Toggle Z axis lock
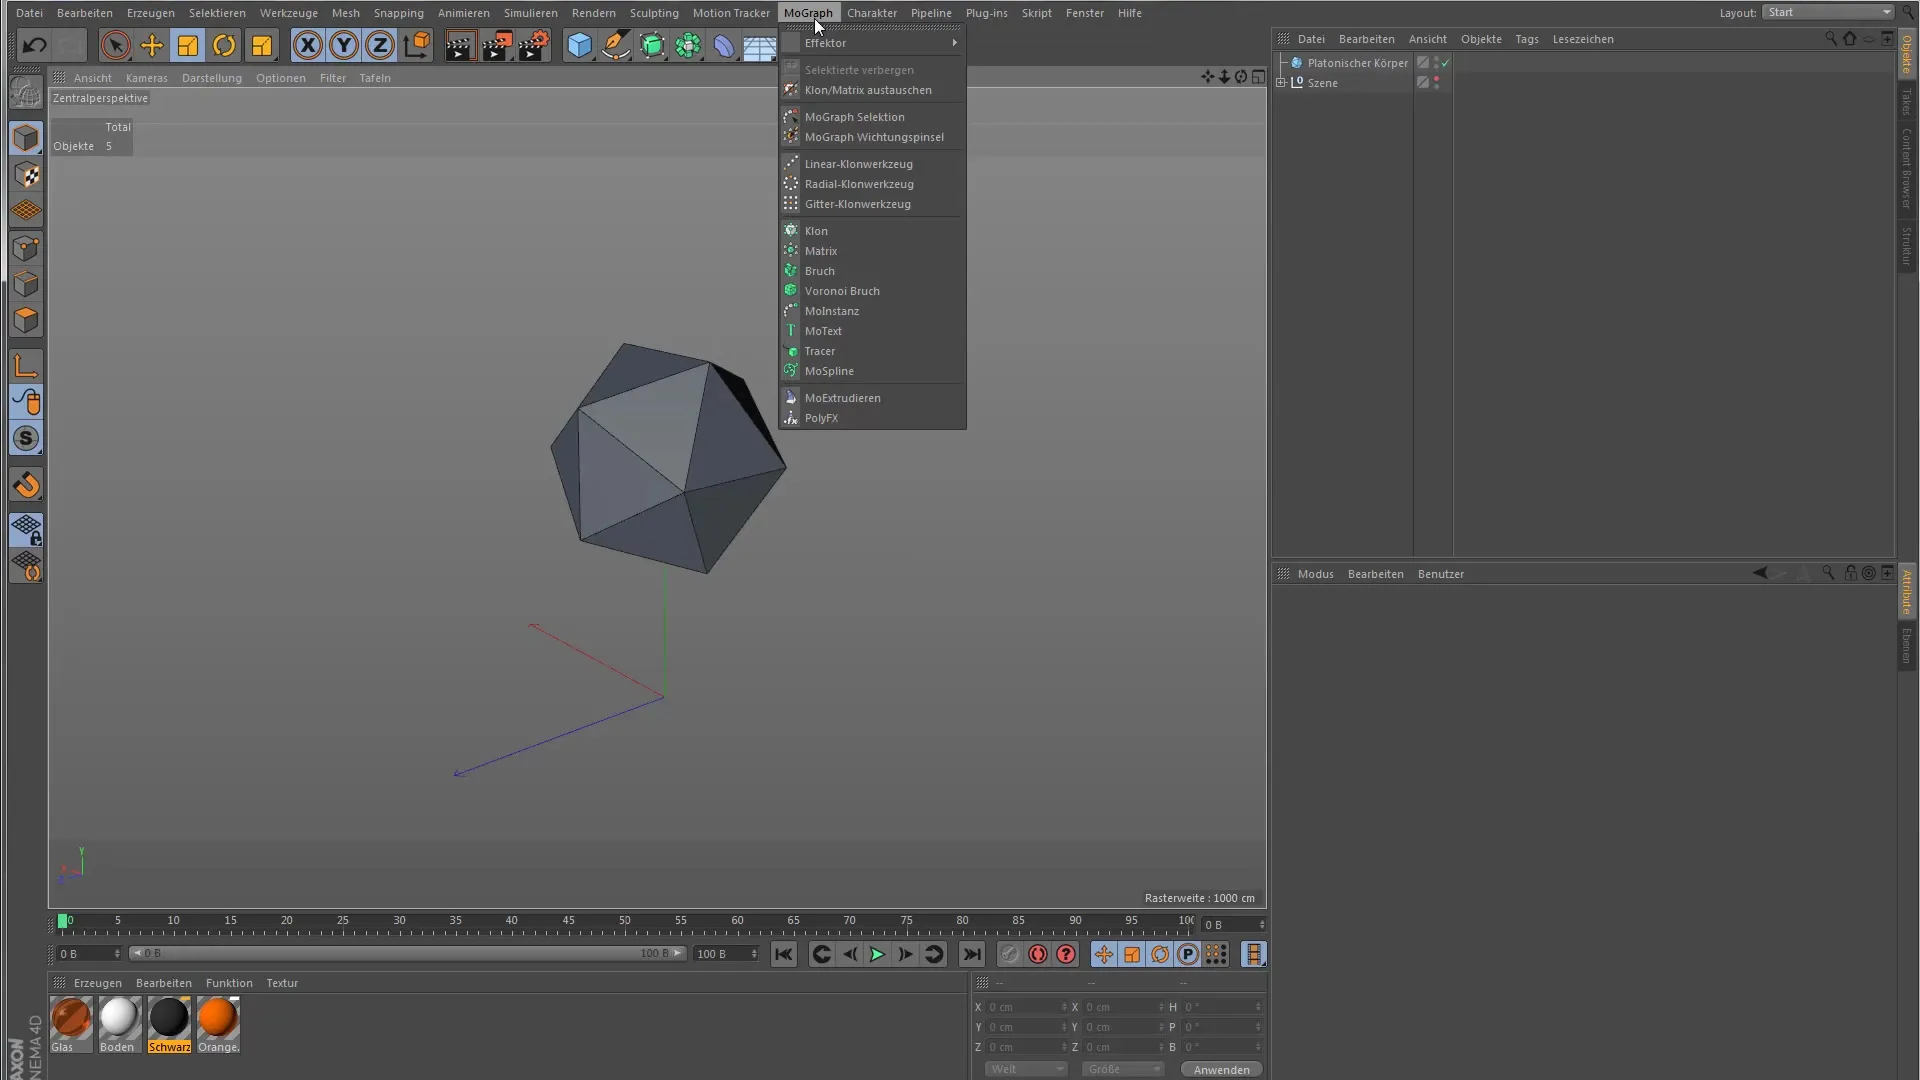 coord(380,45)
